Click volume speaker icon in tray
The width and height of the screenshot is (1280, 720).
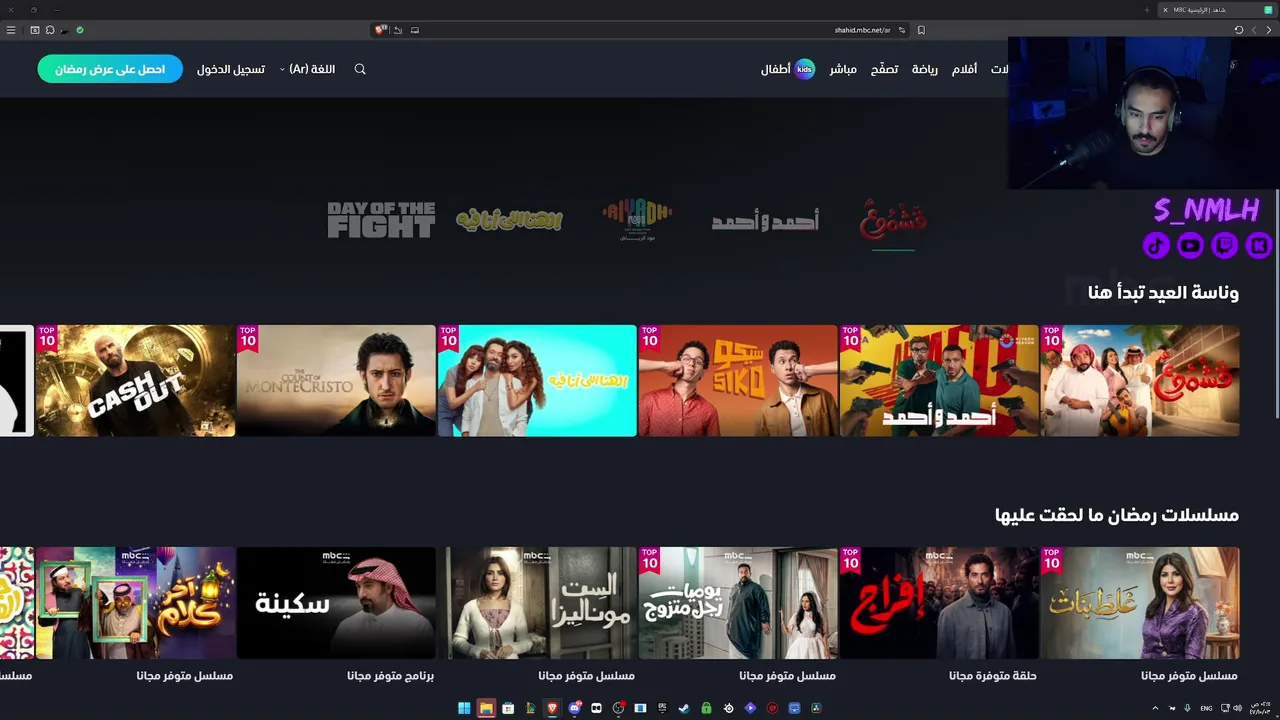coord(1239,708)
